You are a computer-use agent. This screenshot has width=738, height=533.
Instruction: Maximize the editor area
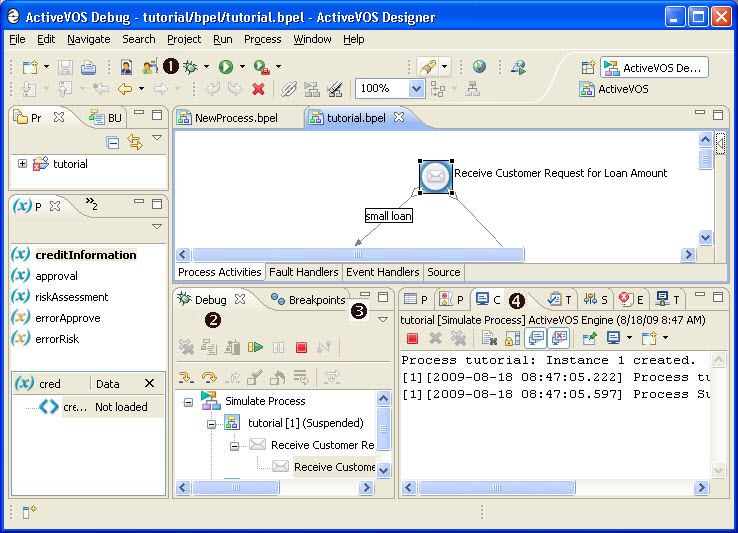718,114
